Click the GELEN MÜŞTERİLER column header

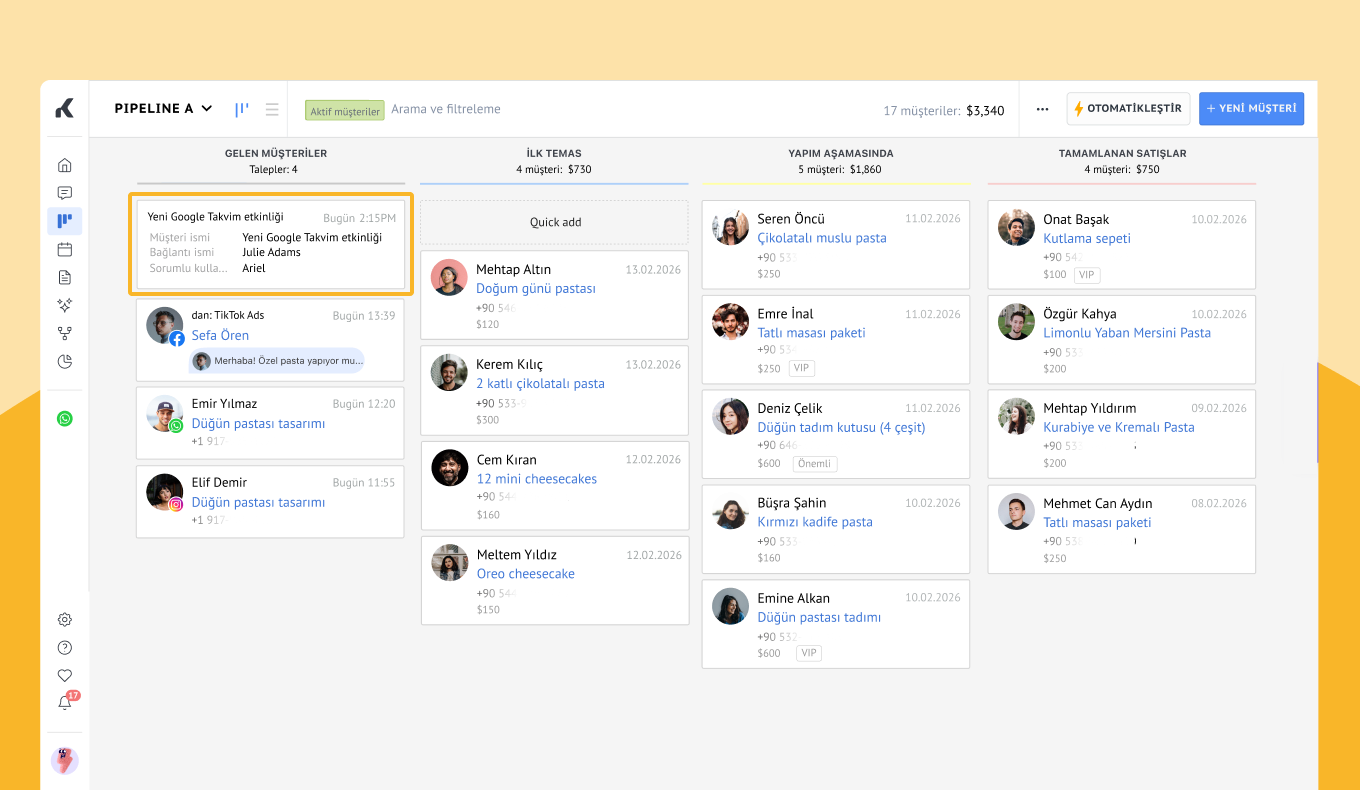275,154
